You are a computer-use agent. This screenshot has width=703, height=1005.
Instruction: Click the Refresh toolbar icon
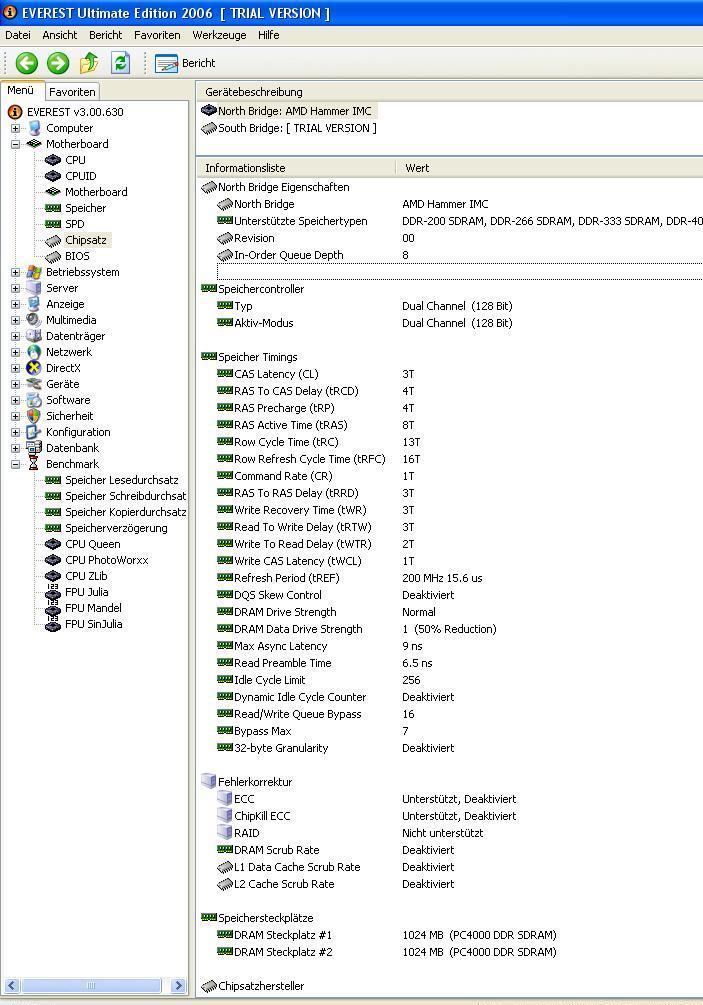click(120, 63)
